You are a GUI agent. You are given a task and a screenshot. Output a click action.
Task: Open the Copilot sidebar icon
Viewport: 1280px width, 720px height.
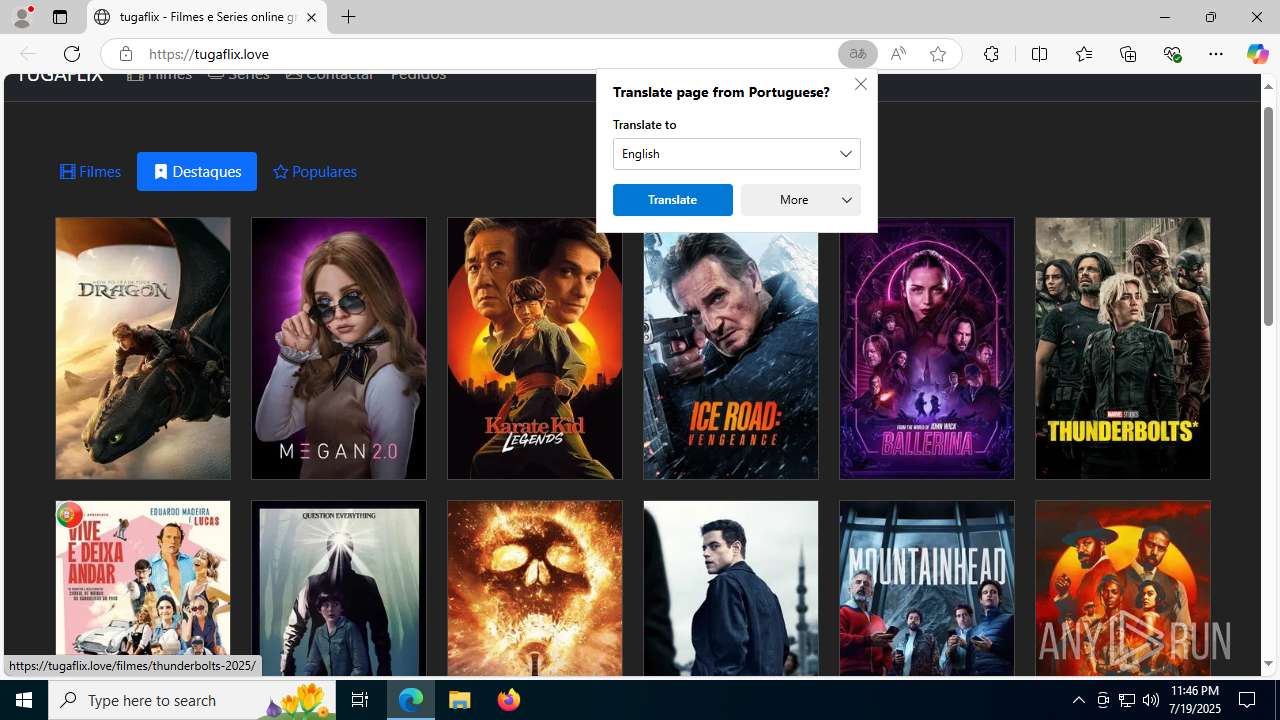tap(1257, 54)
